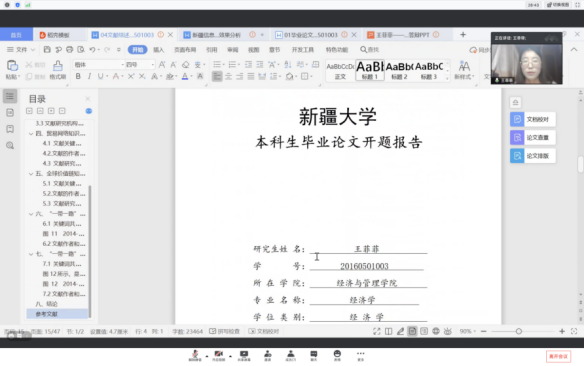The width and height of the screenshot is (585, 366).
Task: Click the search magnifier in left sidebar
Action: pos(10,146)
